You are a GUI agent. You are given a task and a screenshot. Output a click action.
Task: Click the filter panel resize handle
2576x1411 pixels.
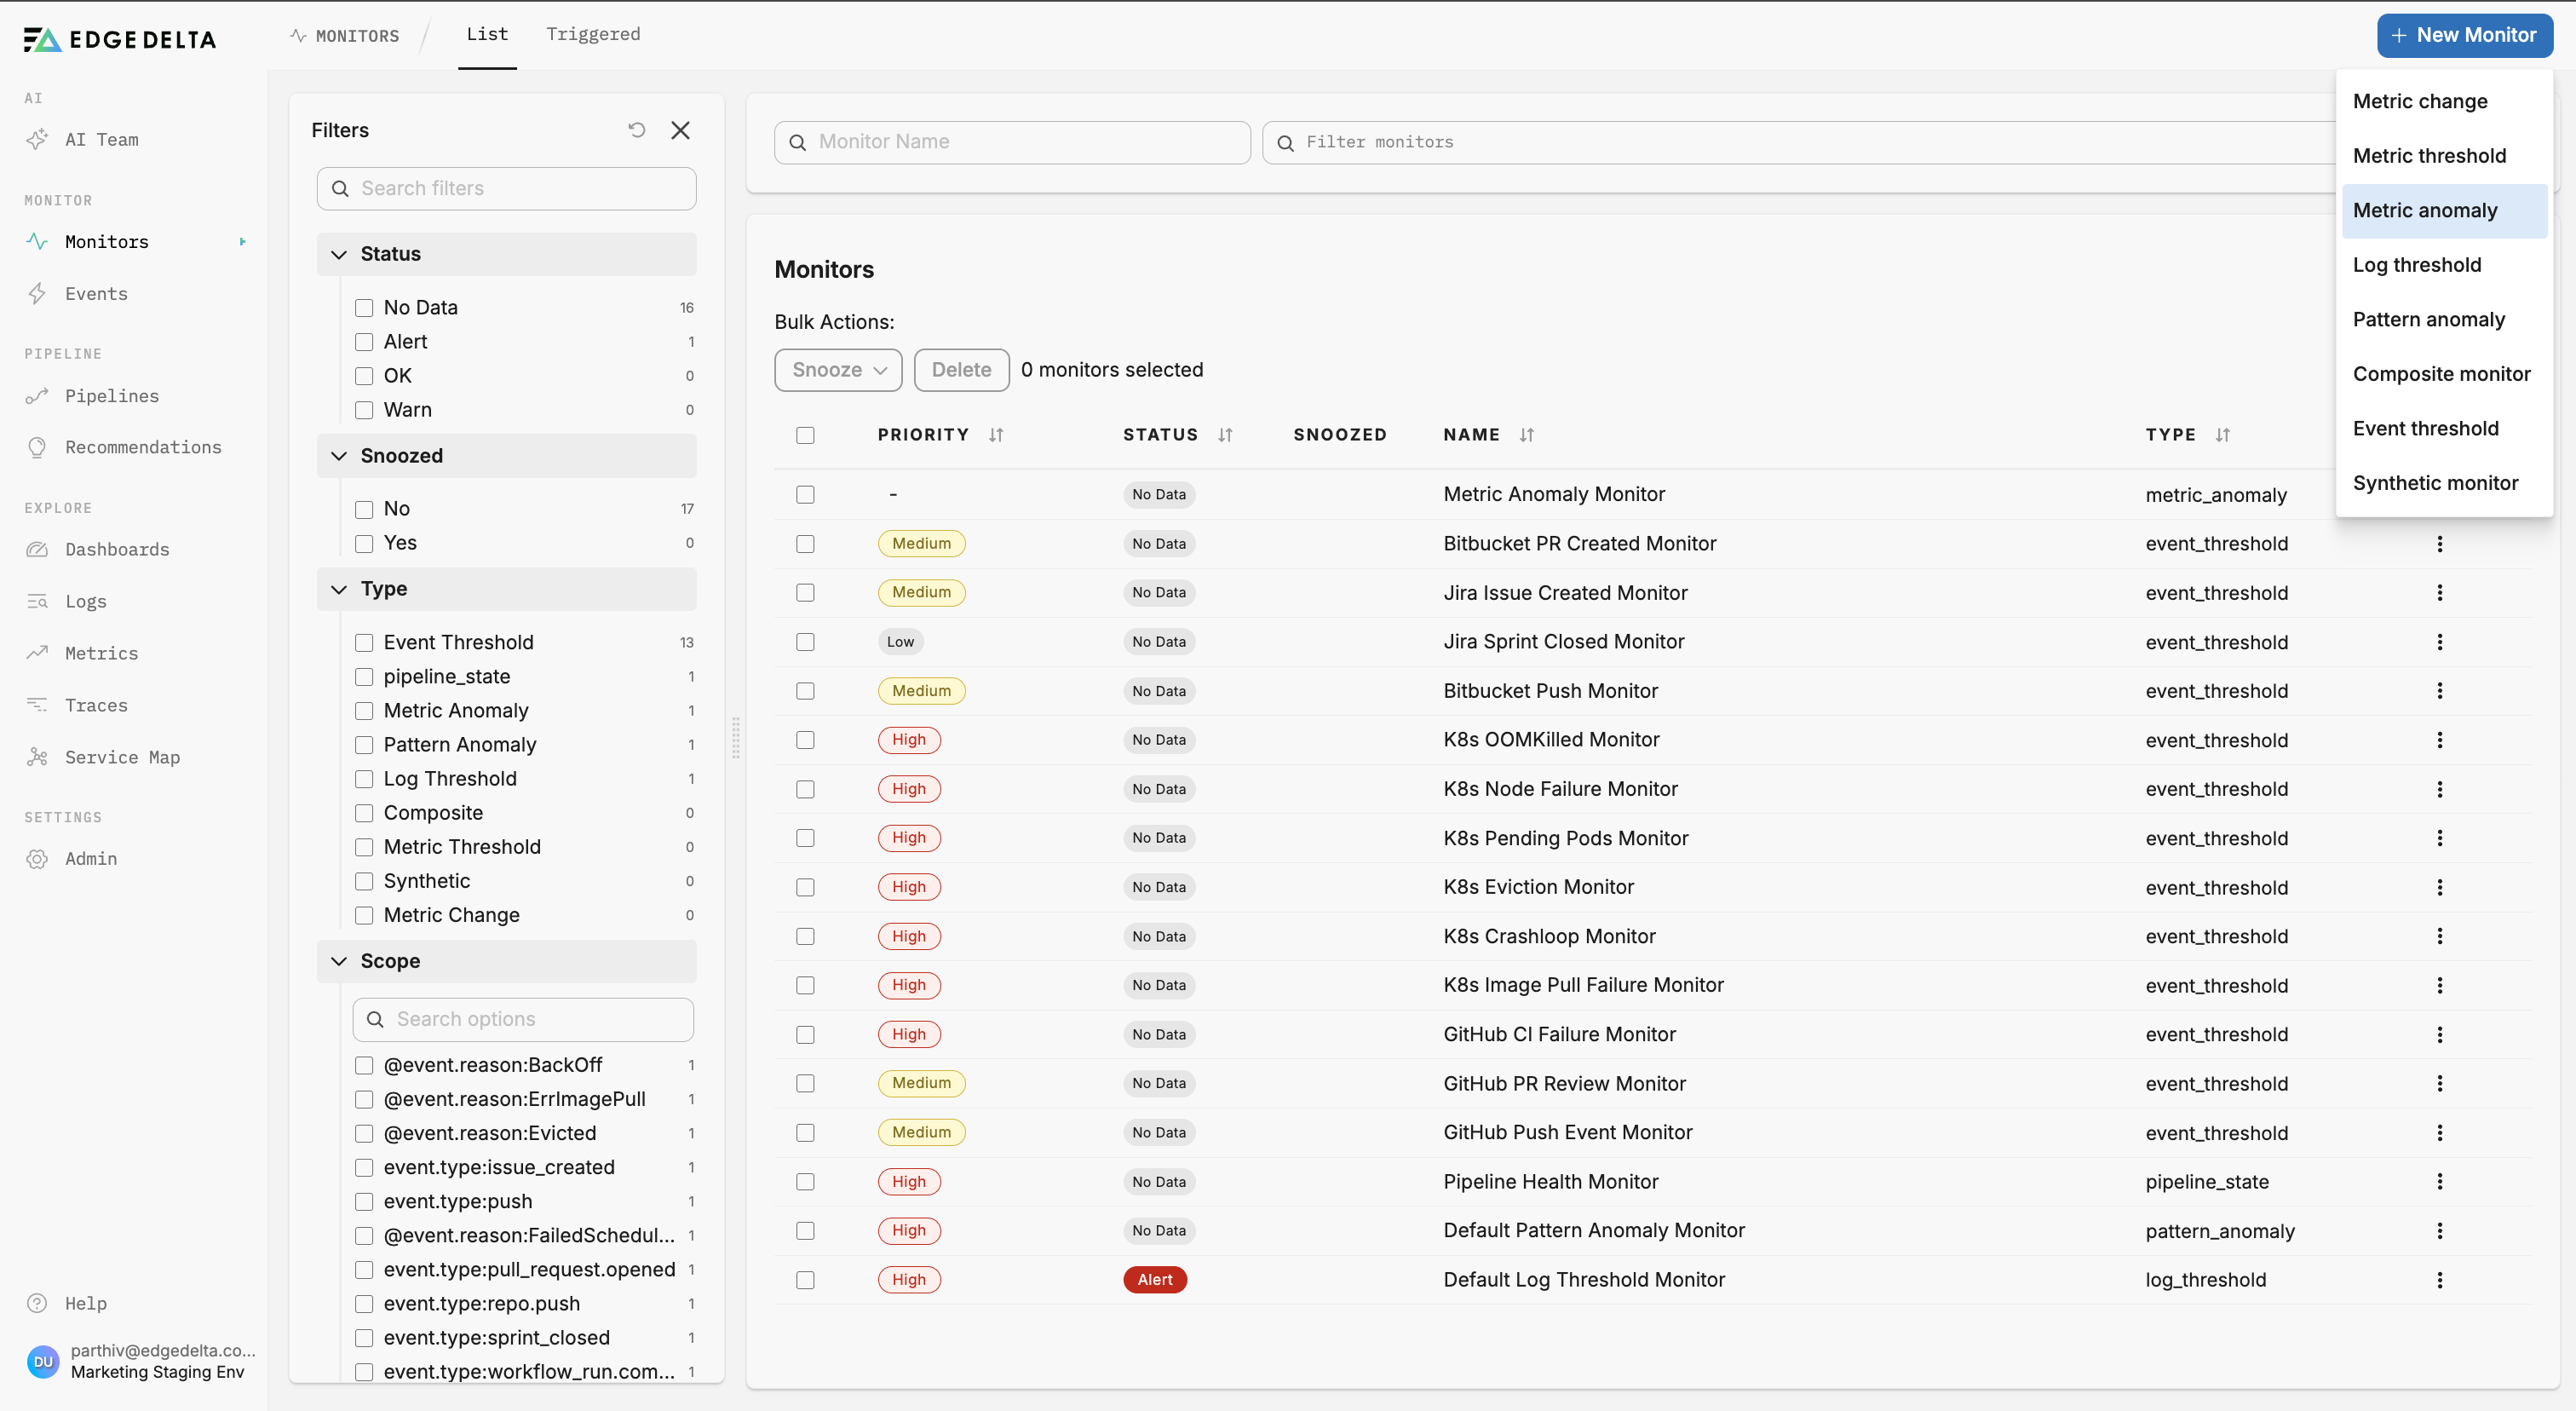tap(736, 738)
